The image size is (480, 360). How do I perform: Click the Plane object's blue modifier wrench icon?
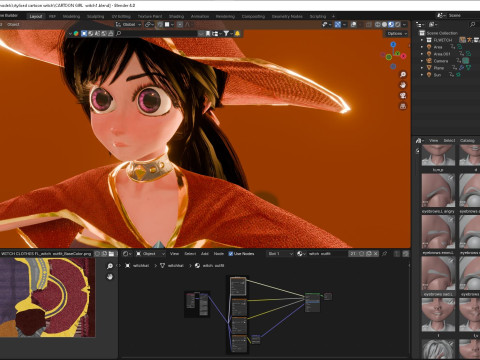[x=461, y=68]
